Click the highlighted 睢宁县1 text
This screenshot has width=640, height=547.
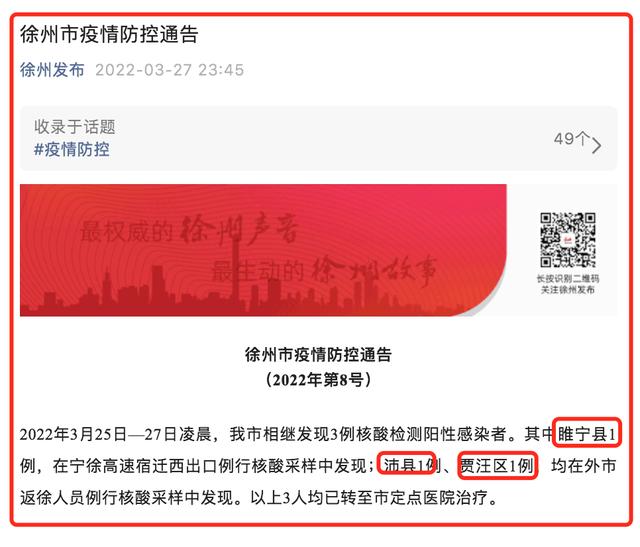pos(587,434)
